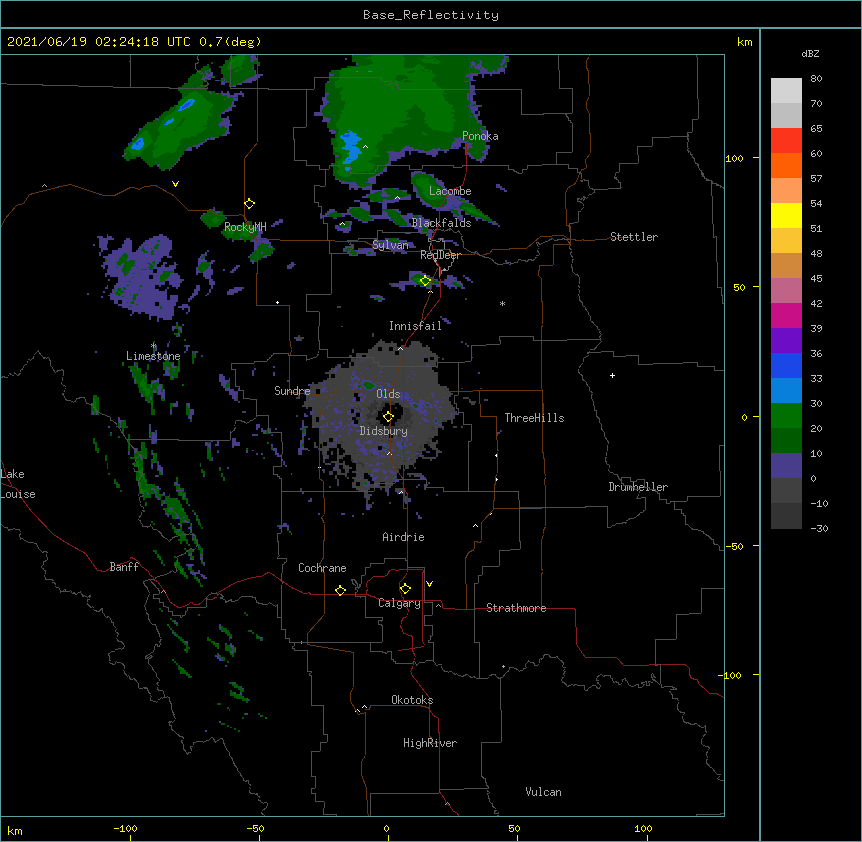Click the yellow v marker northeast of Calgary
862x842 pixels.
pyautogui.click(x=429, y=584)
